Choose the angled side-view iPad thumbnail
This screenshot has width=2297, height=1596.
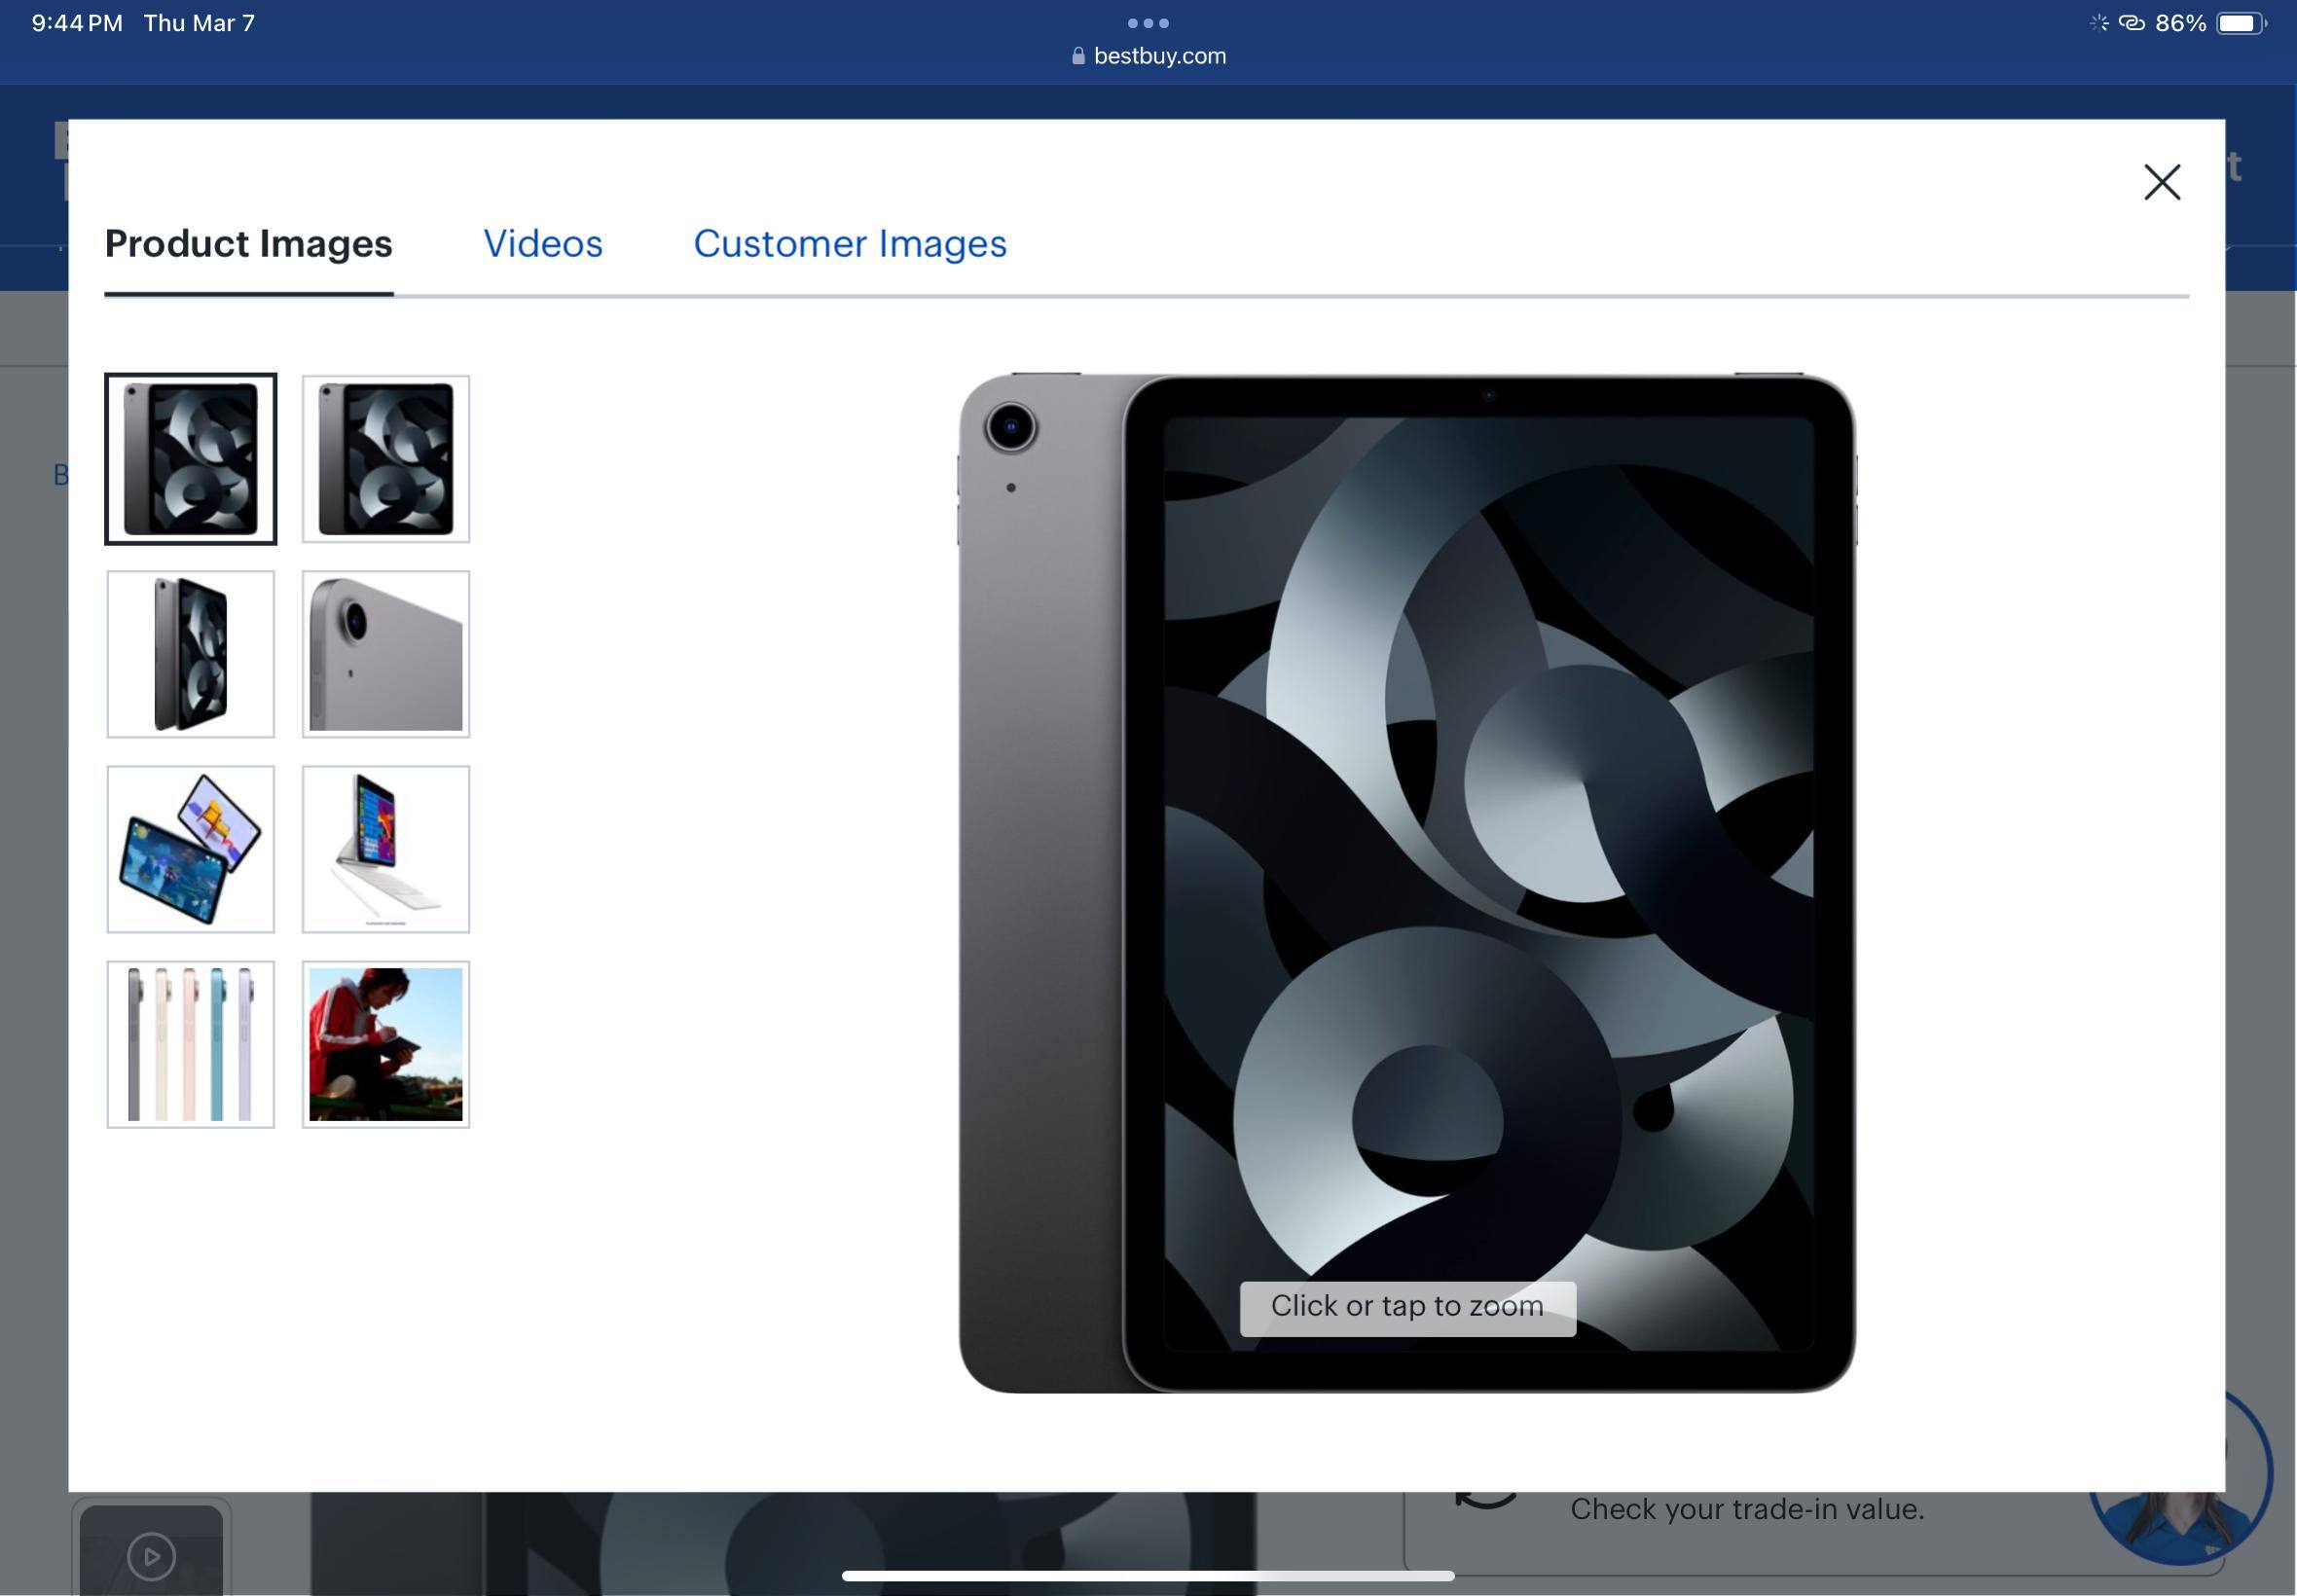point(190,654)
